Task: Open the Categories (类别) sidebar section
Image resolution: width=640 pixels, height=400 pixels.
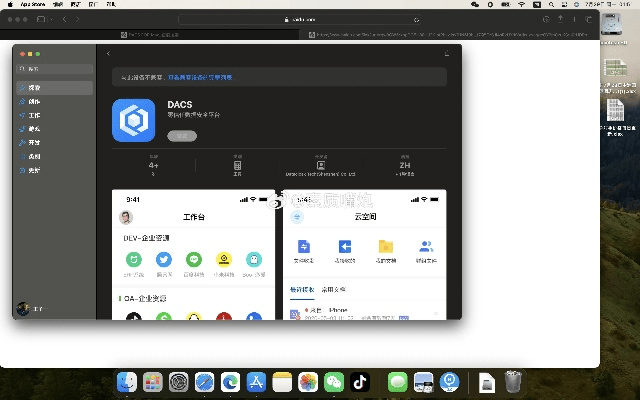Action: coord(55,156)
